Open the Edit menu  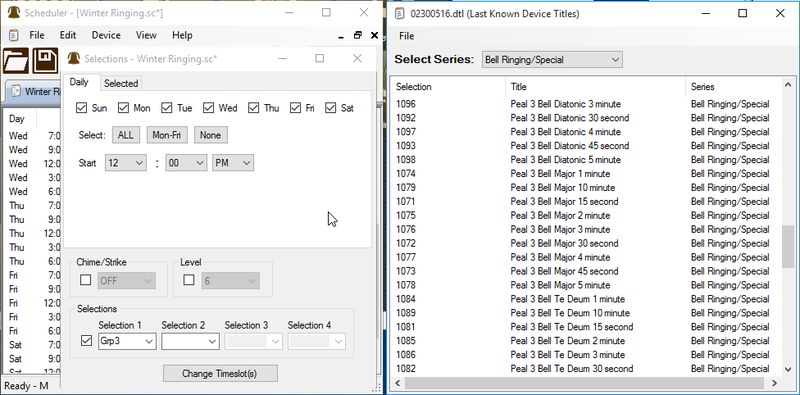[x=68, y=35]
